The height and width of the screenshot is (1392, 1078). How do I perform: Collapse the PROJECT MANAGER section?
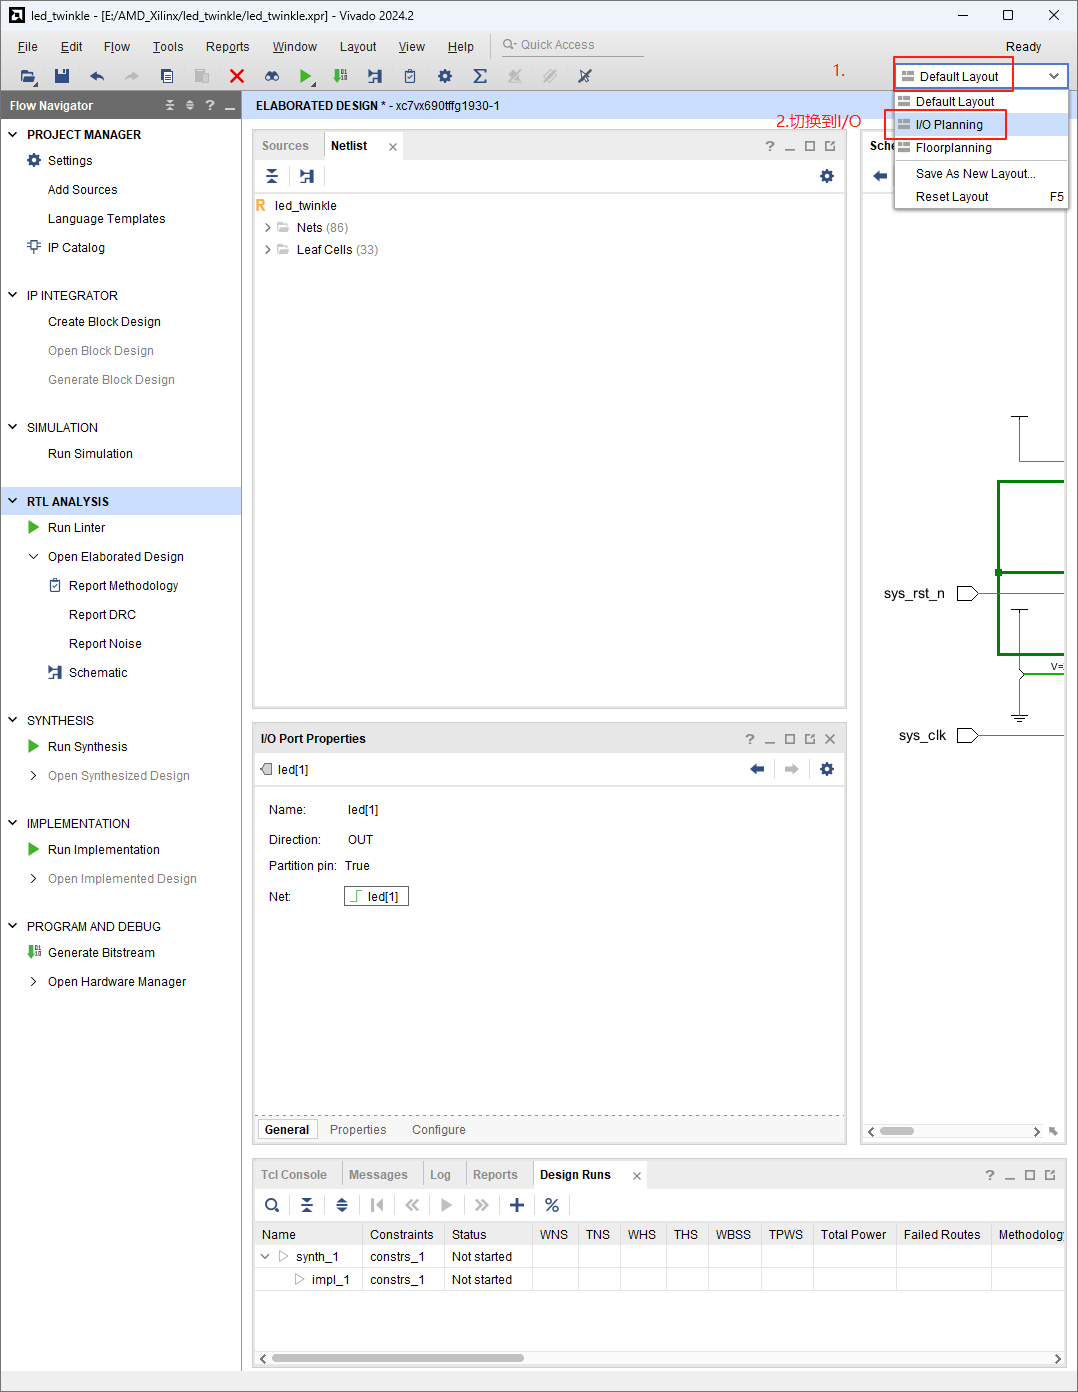pos(13,134)
